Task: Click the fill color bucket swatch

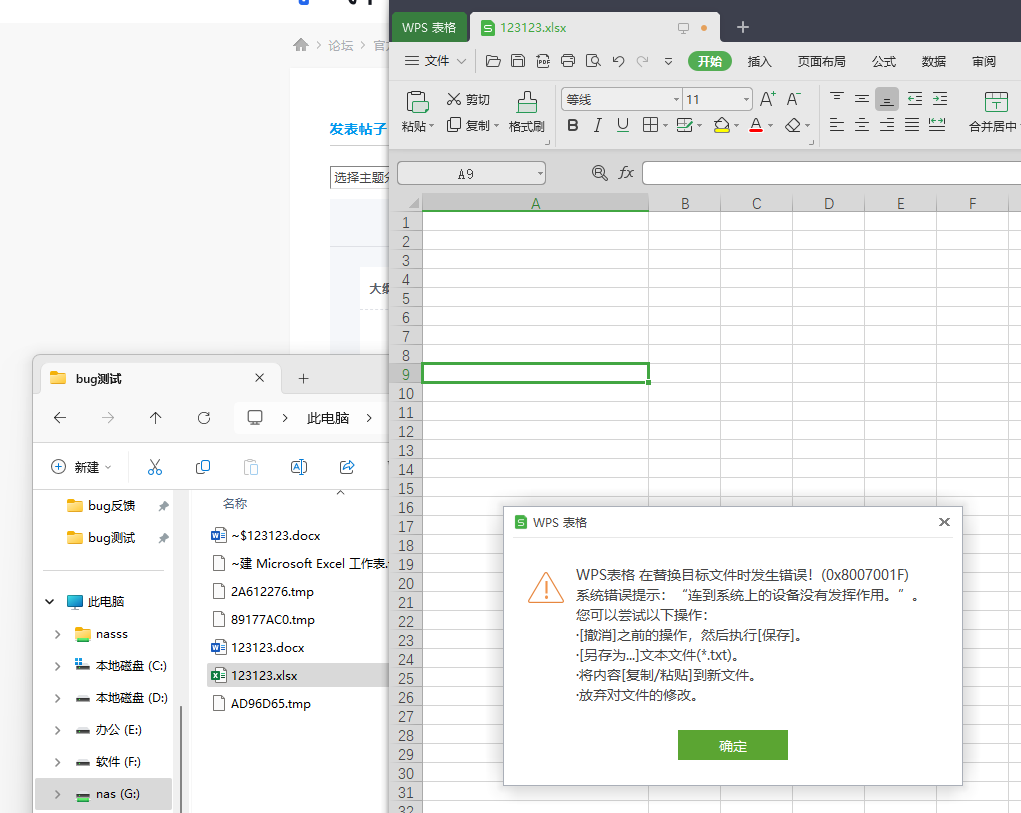Action: point(721,125)
